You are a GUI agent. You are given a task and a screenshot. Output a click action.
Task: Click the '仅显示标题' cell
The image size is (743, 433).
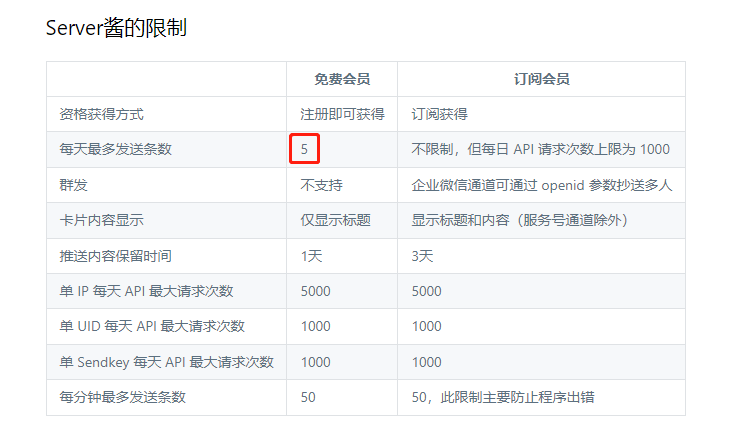(x=335, y=220)
